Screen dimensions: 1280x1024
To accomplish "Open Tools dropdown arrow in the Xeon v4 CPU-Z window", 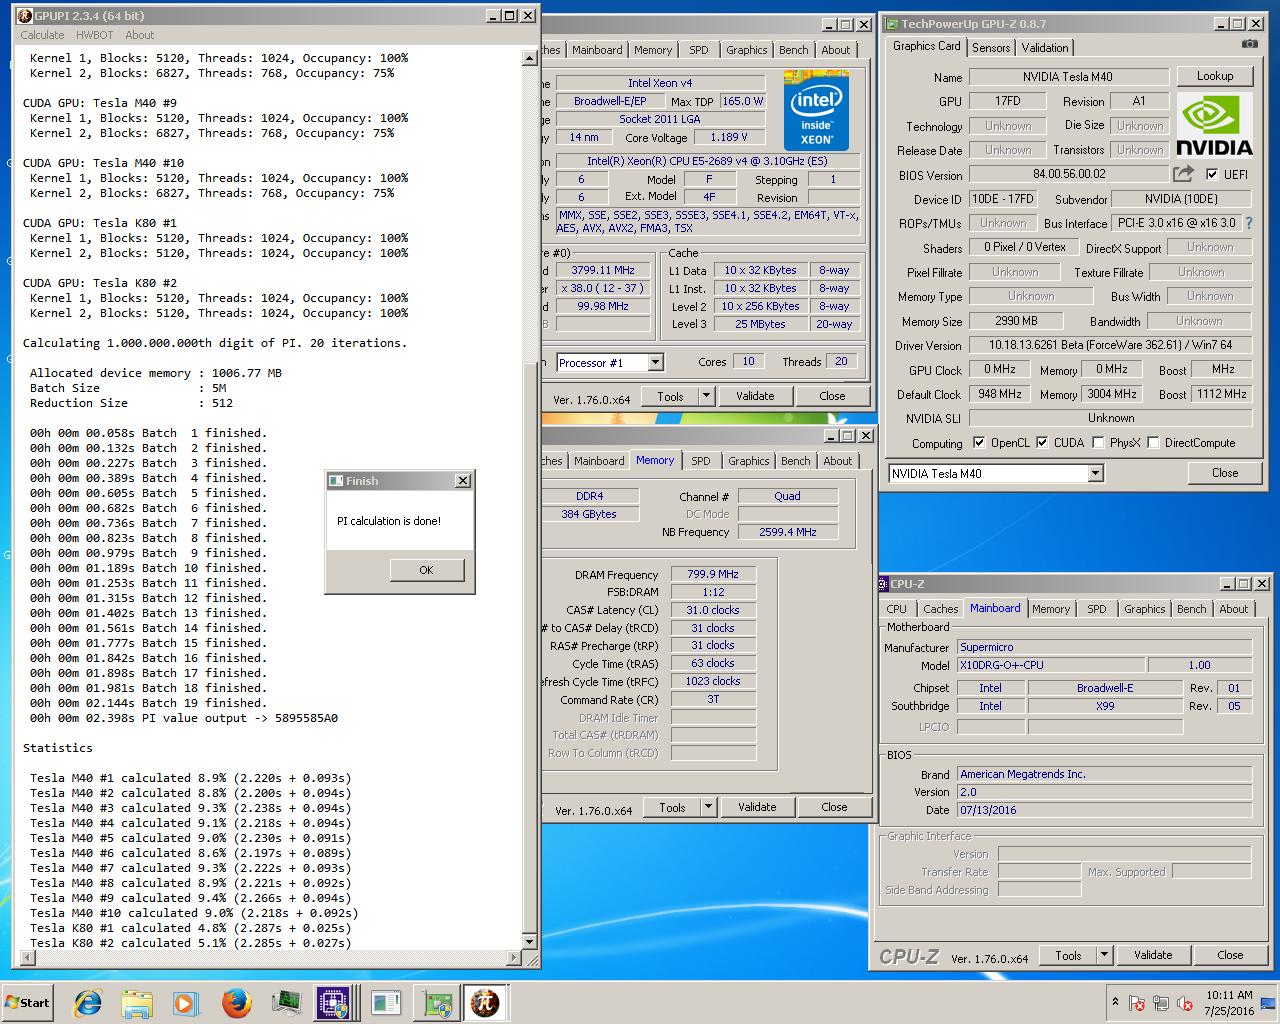I will click(706, 396).
